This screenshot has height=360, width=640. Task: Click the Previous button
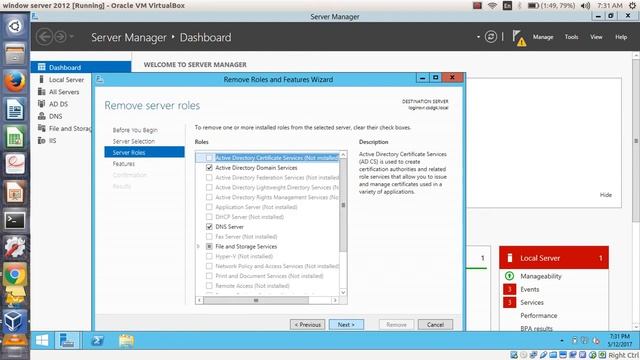point(307,324)
